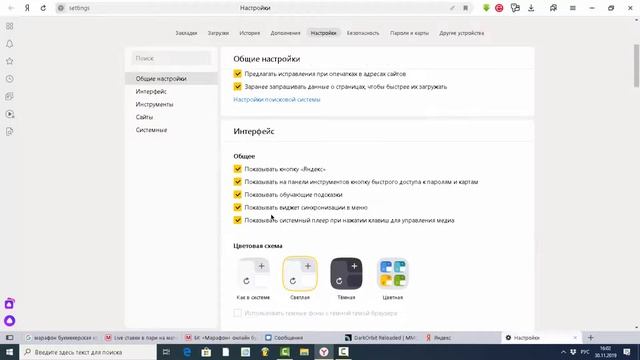This screenshot has width=640, height=360.
Task: Open collections icon in sidebar
Action: pos(9,96)
